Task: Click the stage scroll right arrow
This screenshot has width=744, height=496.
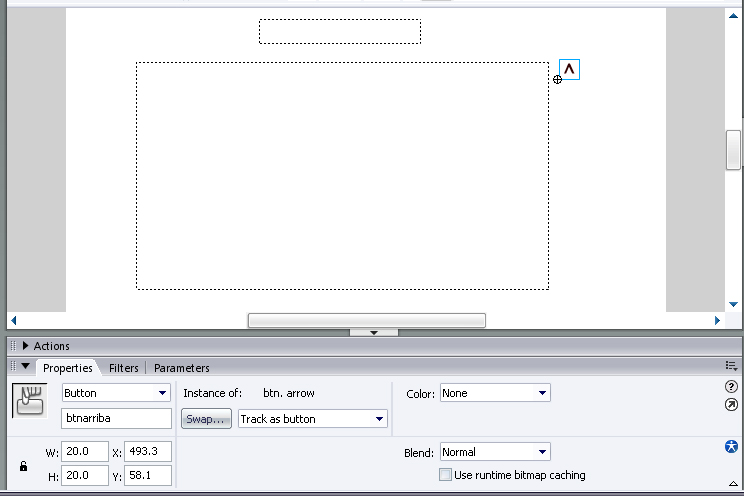Action: (x=717, y=320)
